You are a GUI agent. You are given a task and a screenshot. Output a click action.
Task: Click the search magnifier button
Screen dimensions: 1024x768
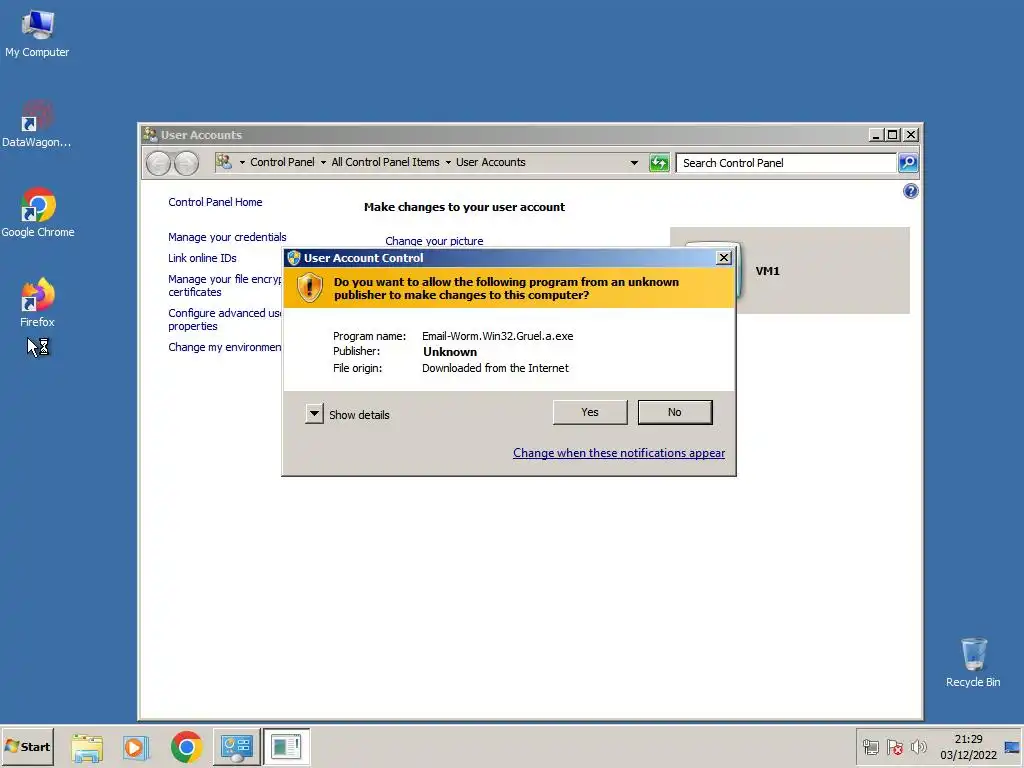click(908, 163)
